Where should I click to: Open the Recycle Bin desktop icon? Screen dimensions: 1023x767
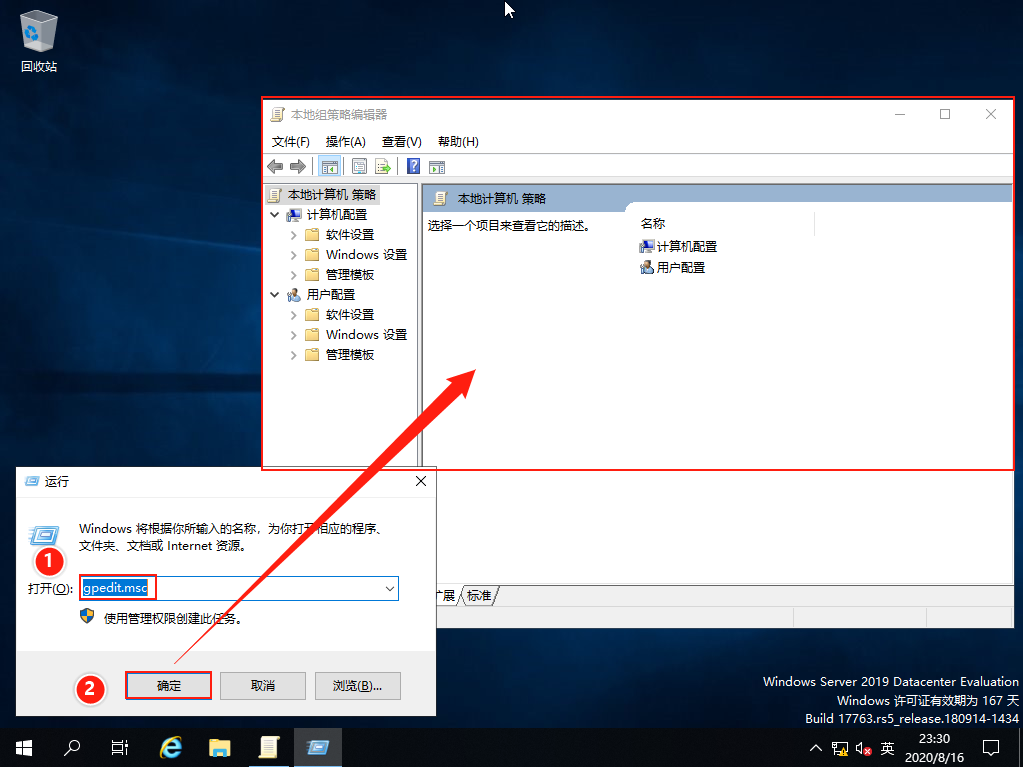point(39,41)
